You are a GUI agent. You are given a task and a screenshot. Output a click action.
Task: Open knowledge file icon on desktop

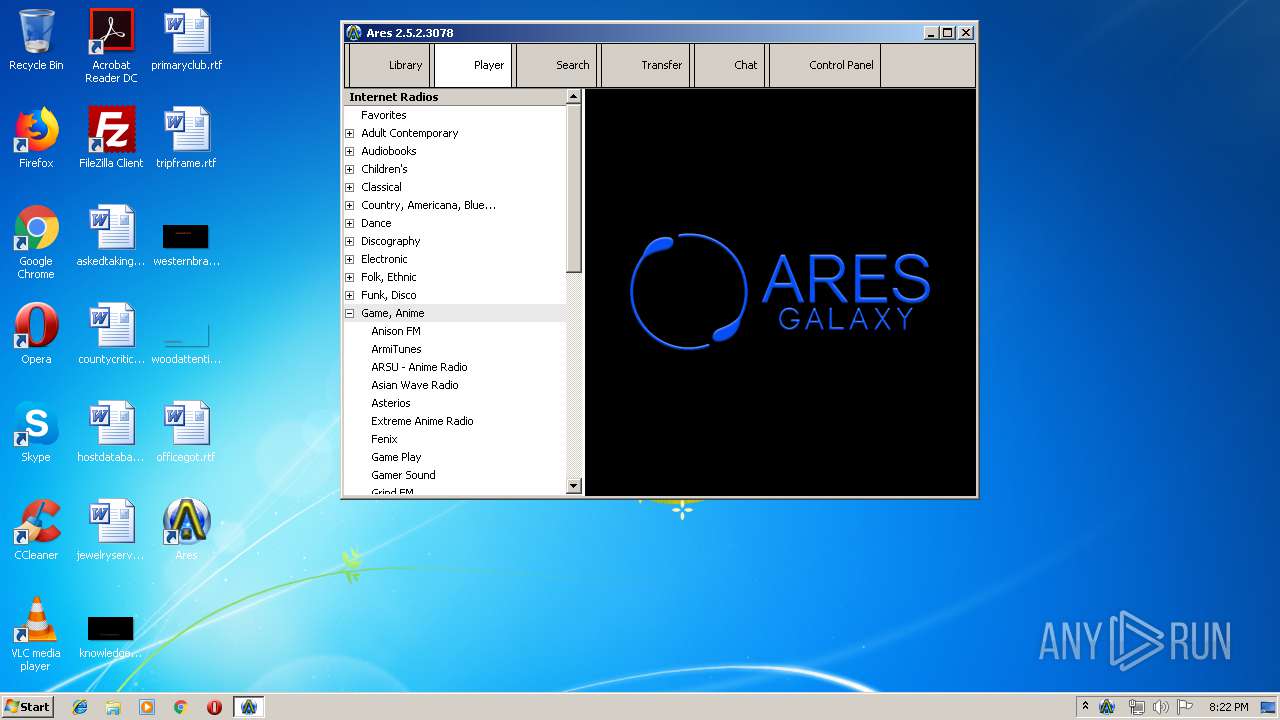pyautogui.click(x=111, y=637)
